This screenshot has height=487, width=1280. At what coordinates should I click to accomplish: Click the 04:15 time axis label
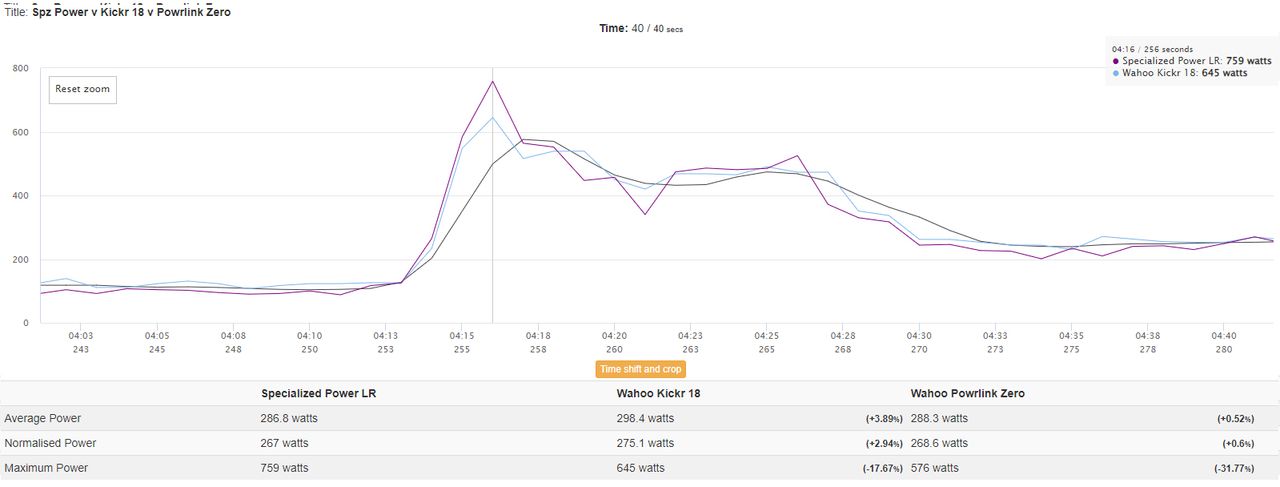(461, 336)
